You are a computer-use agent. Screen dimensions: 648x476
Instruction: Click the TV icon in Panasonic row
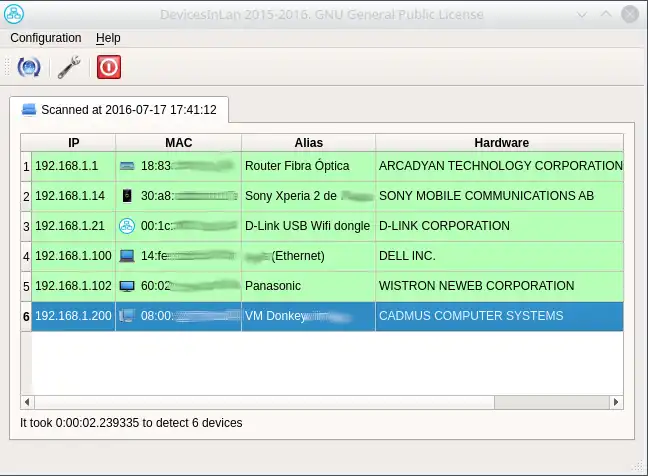coord(127,286)
